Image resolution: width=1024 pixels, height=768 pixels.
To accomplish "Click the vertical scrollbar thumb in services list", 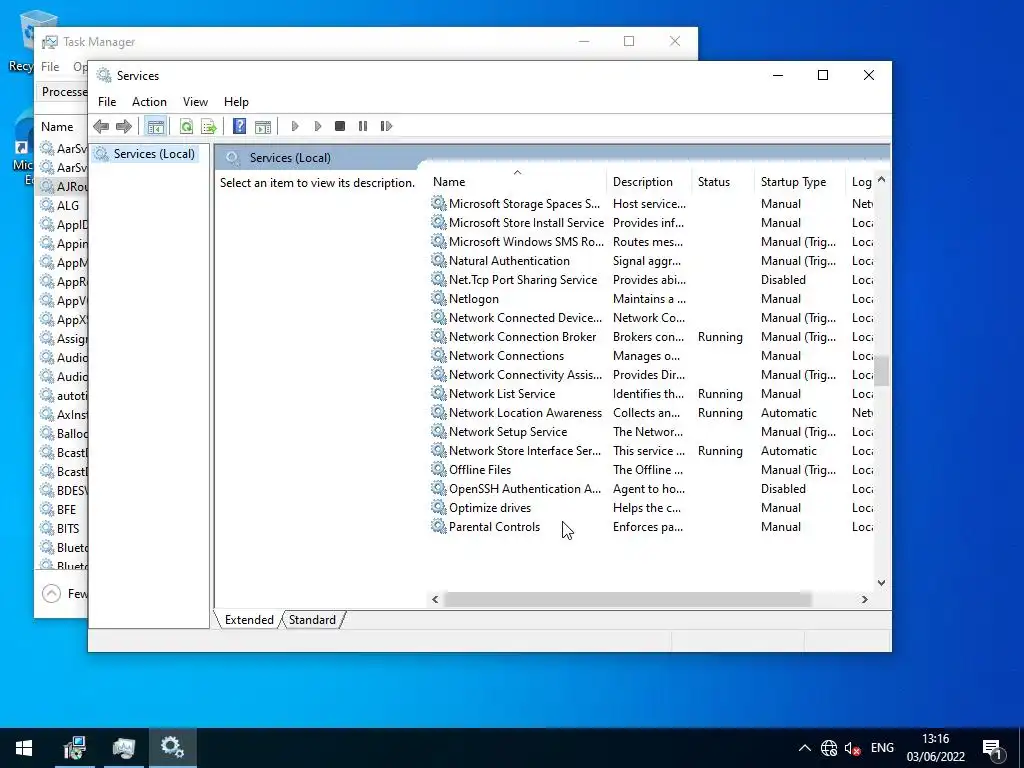I will (x=882, y=371).
